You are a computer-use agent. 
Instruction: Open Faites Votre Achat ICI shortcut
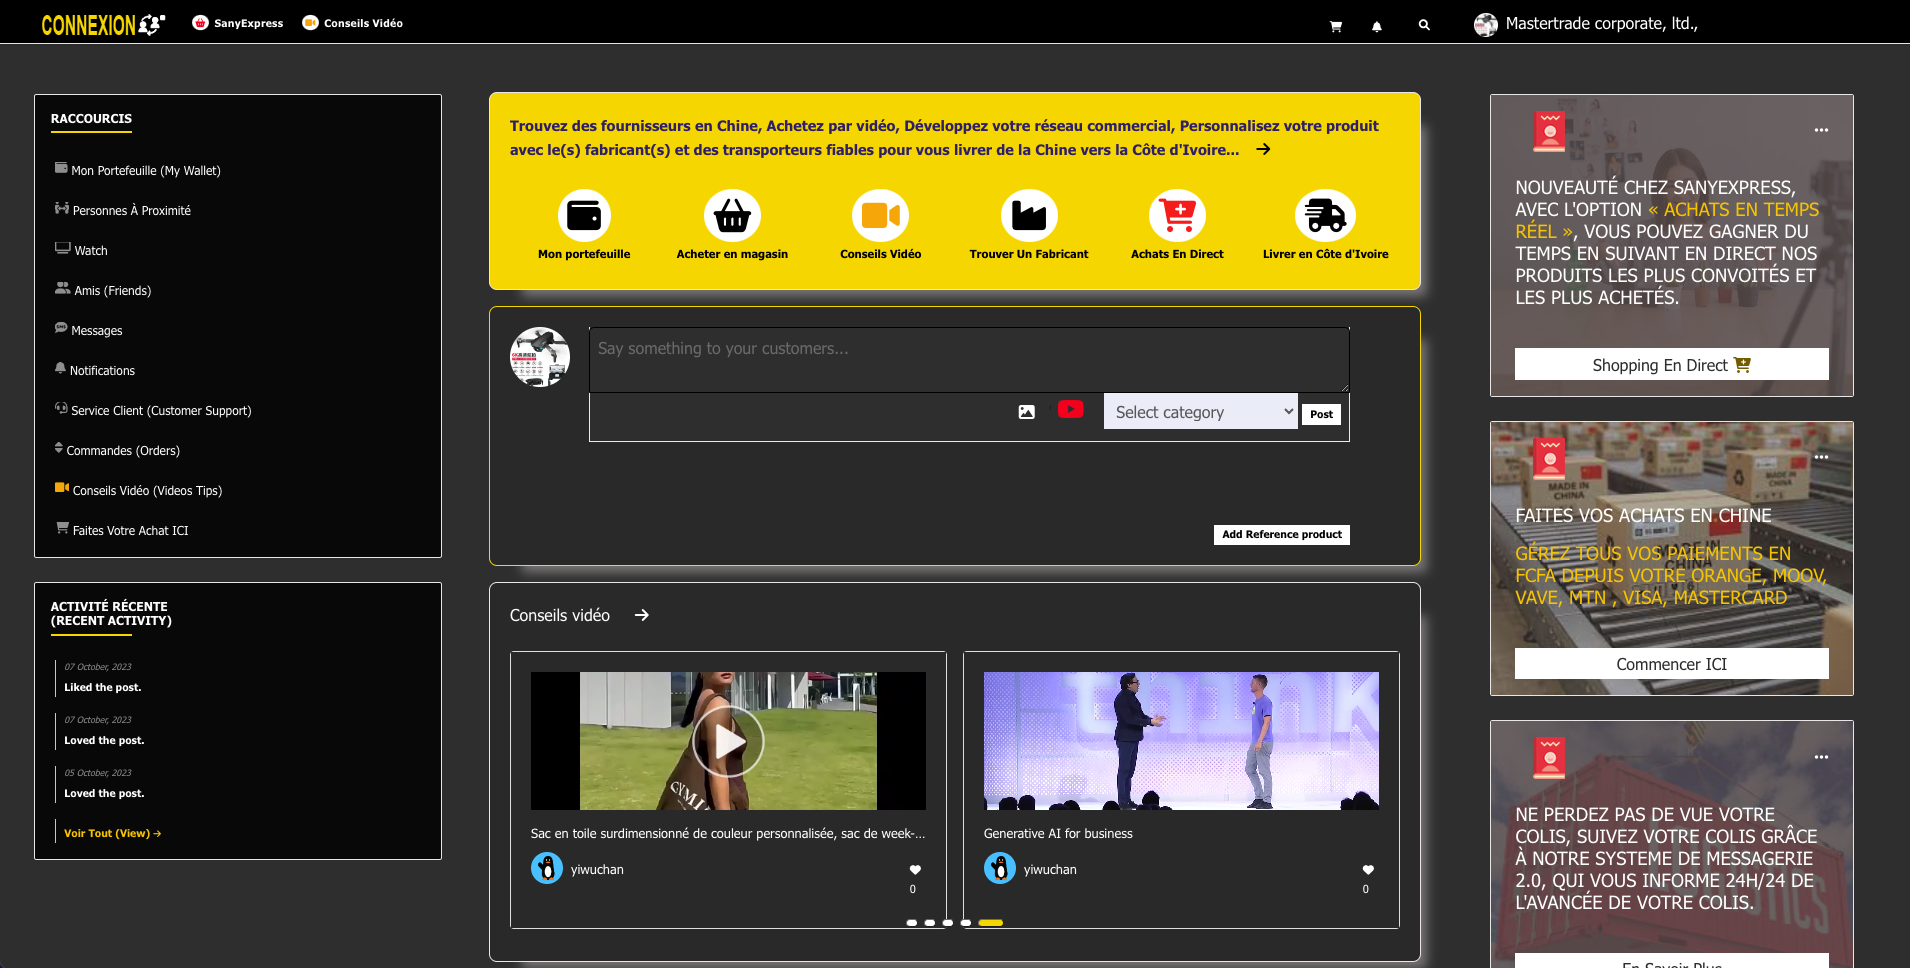pos(122,530)
